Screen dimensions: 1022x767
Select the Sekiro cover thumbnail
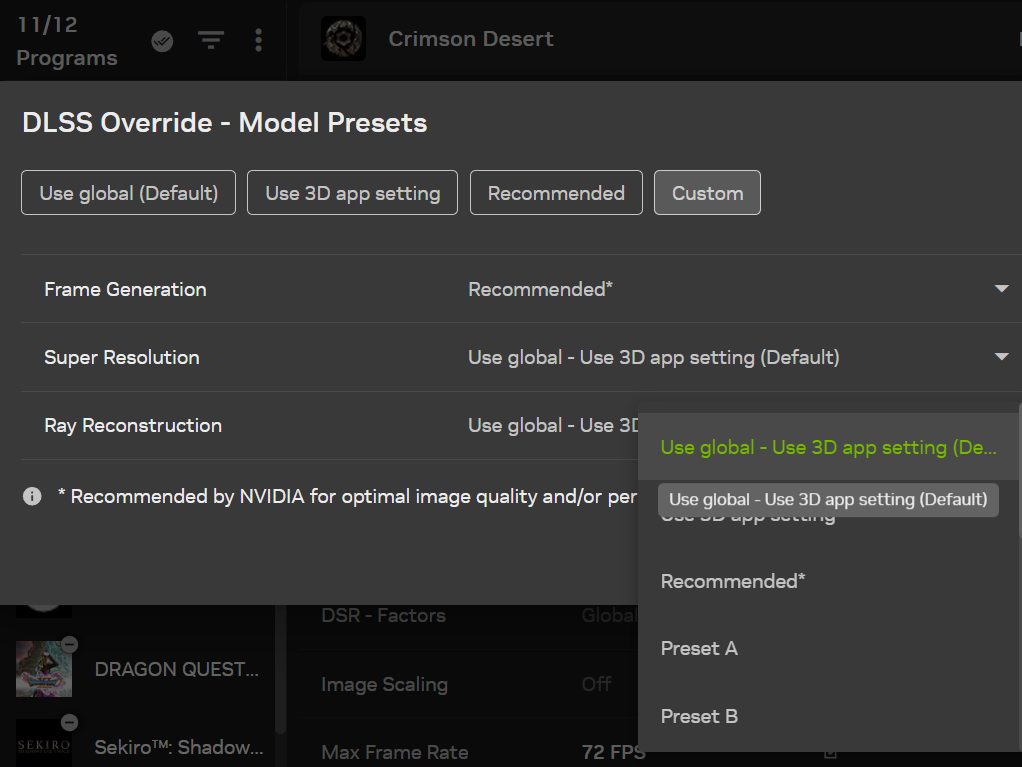44,744
